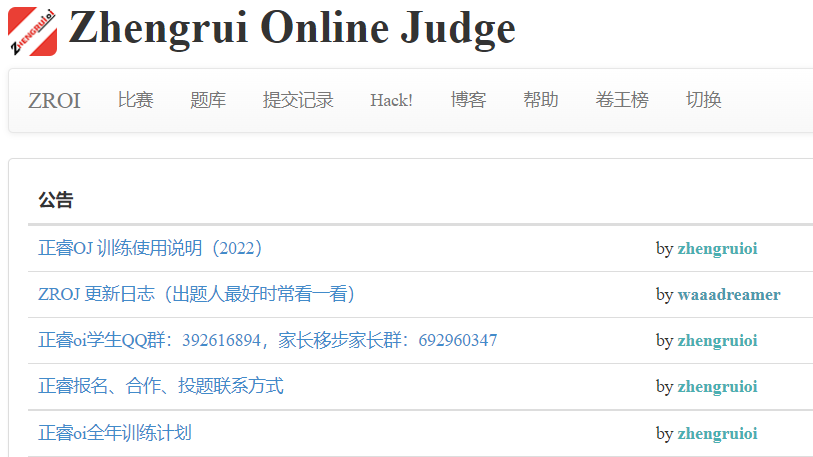Open the 帮助 help menu item

541,100
